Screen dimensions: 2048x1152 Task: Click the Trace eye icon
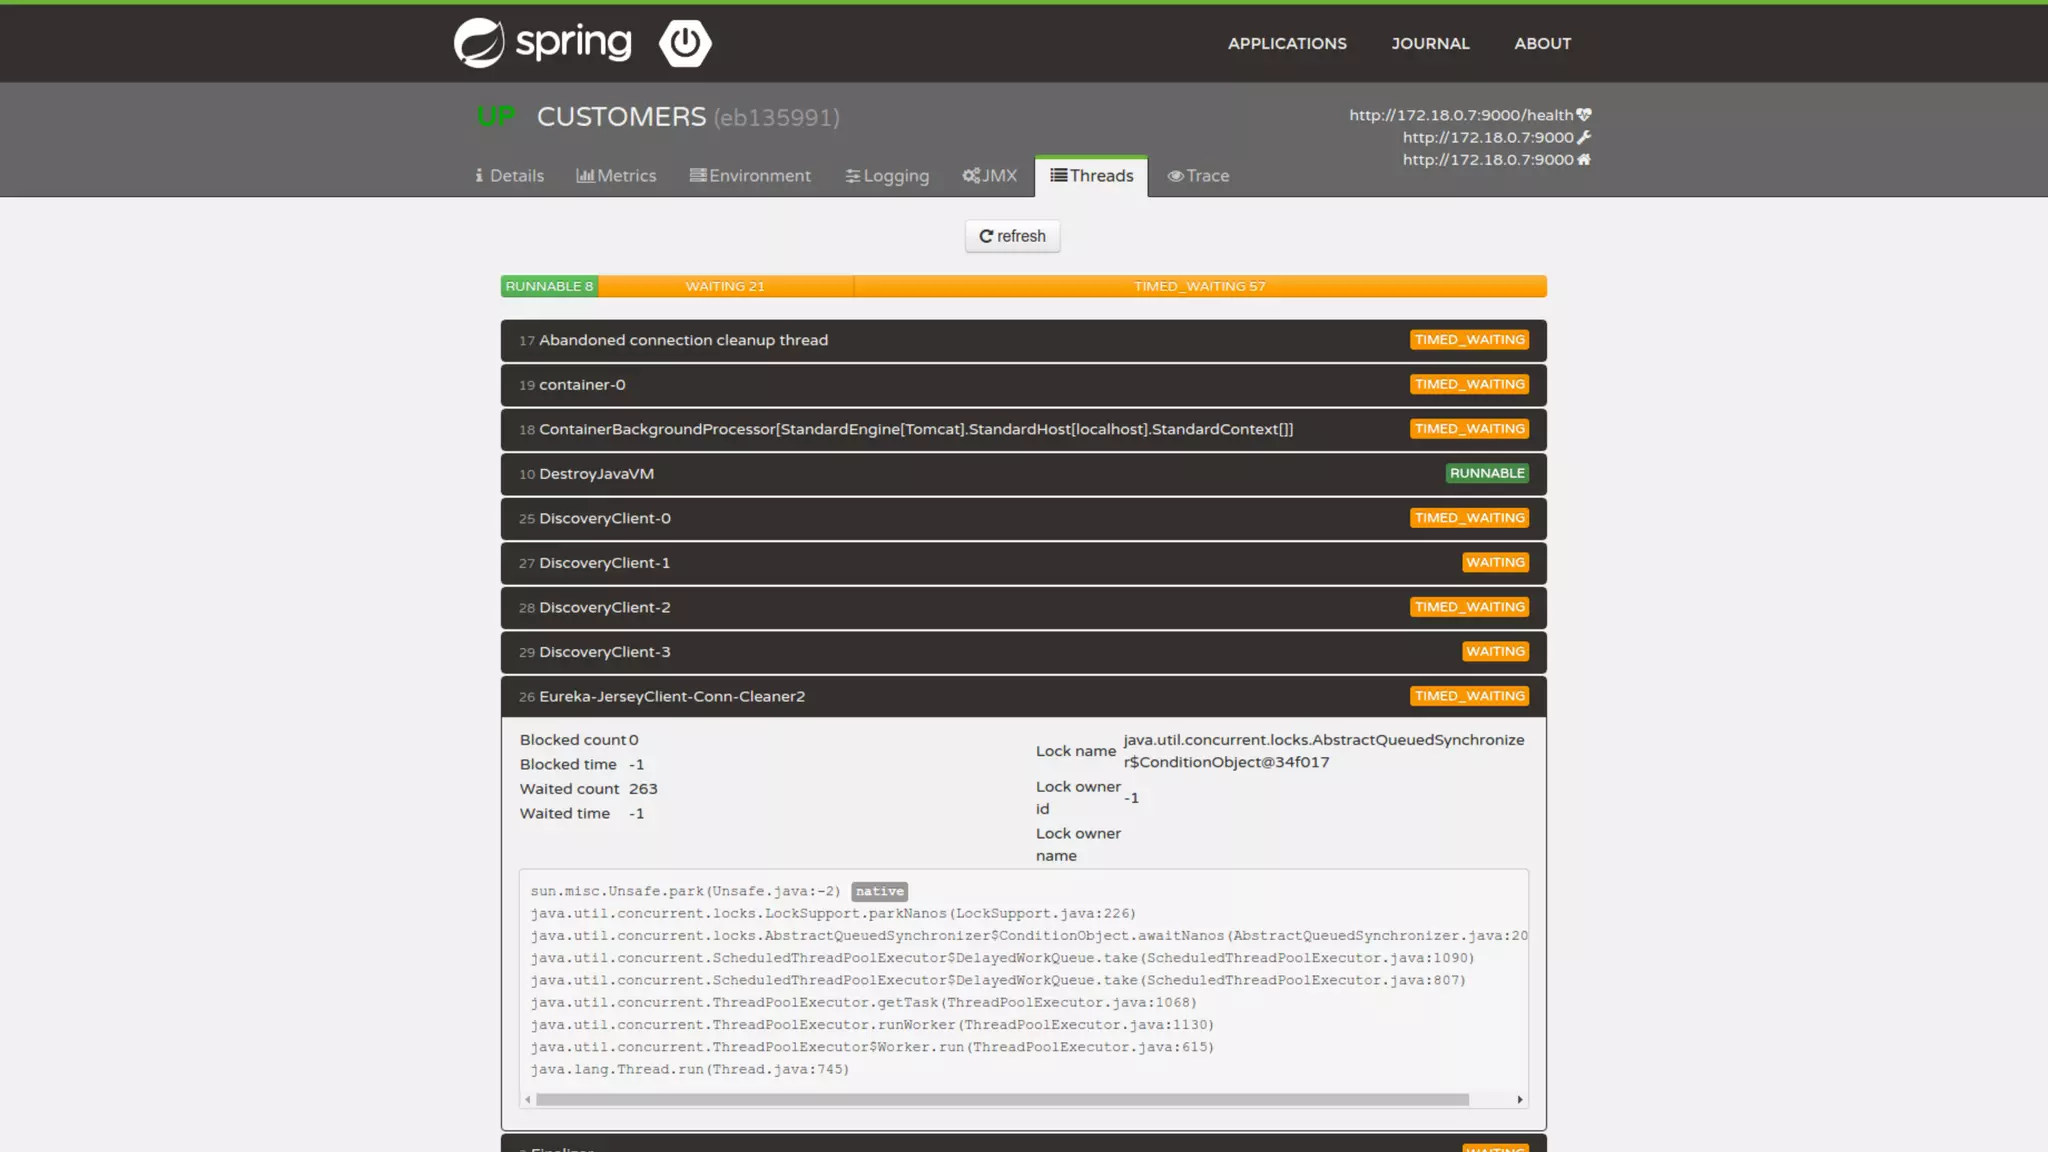[x=1175, y=176]
